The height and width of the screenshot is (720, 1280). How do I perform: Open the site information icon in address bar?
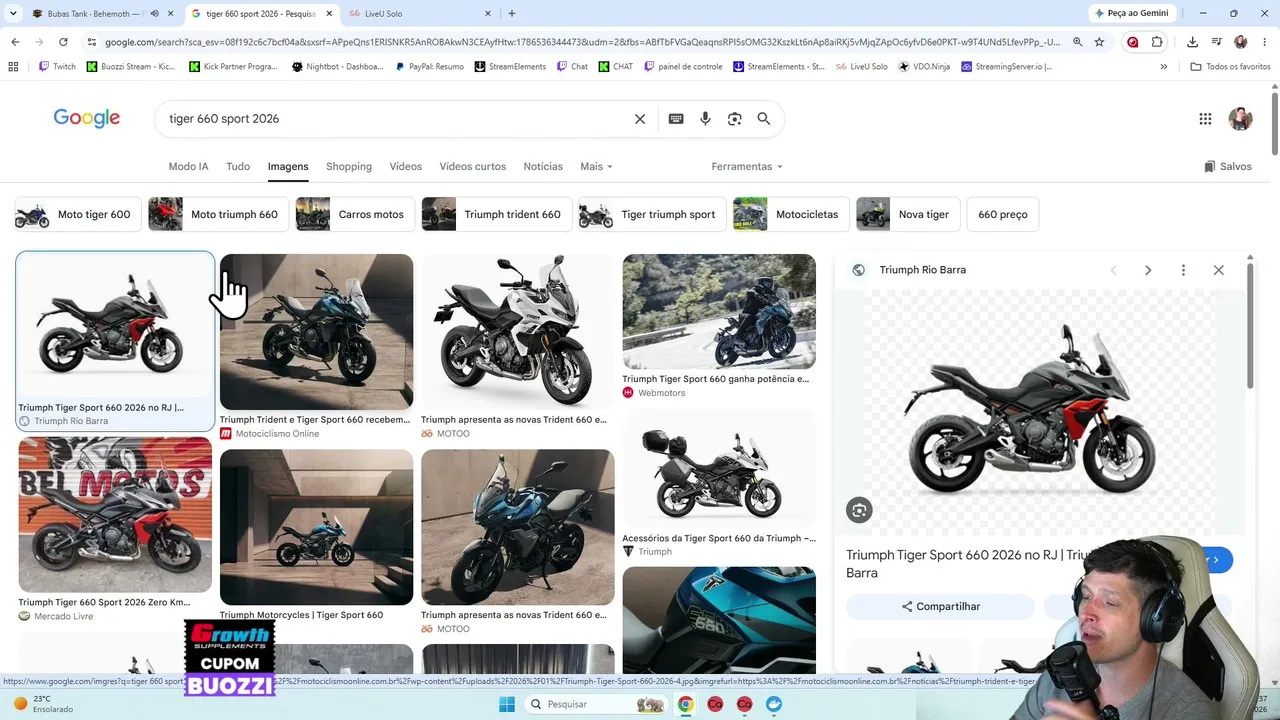click(92, 42)
